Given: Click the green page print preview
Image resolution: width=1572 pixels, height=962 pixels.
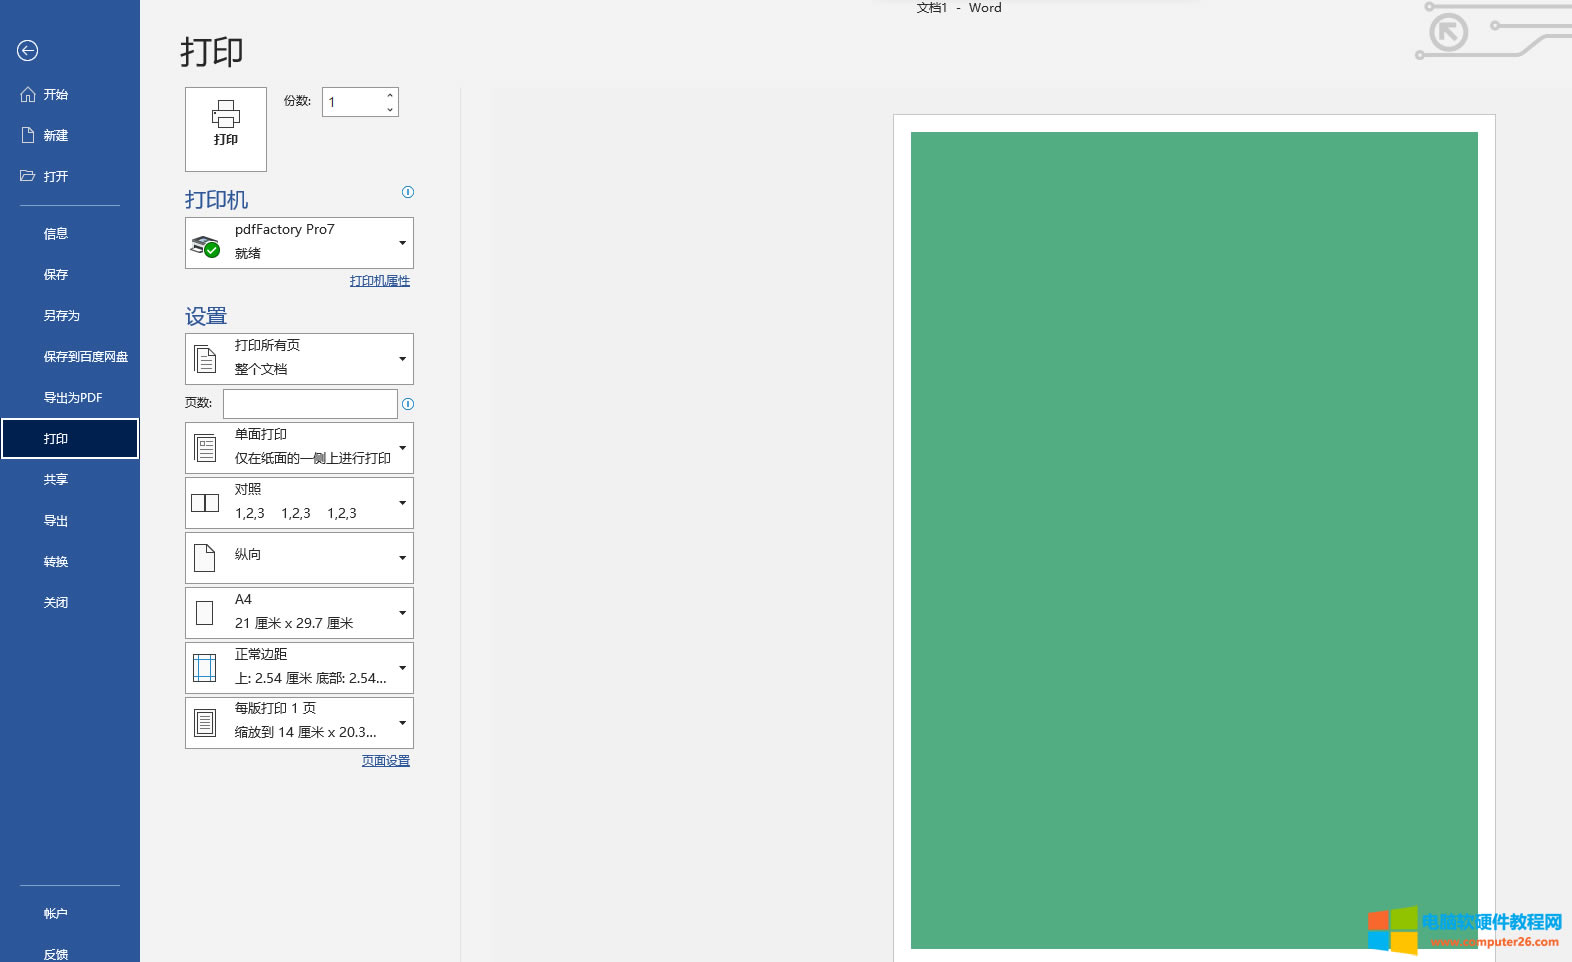Looking at the screenshot, I should [1194, 540].
